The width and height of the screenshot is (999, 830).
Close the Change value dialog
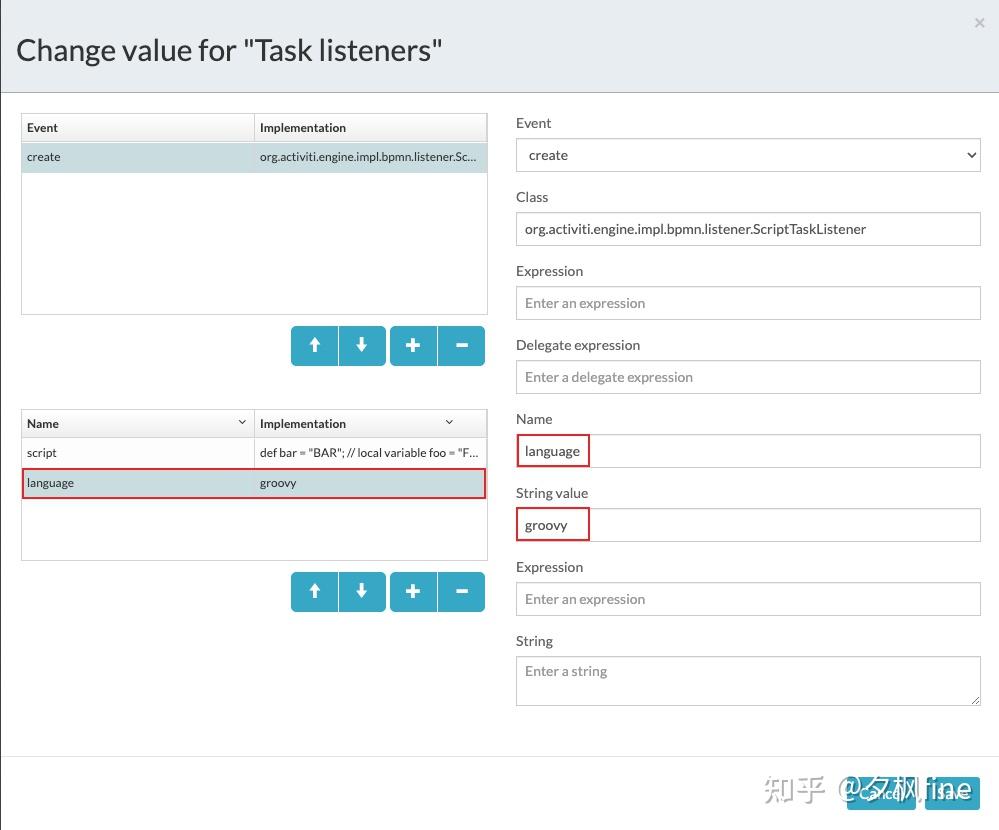(x=977, y=22)
